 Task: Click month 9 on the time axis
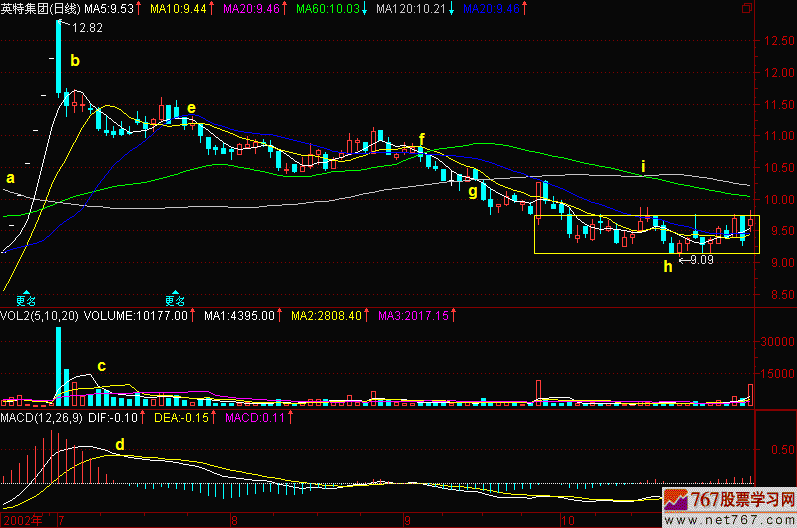(x=407, y=520)
